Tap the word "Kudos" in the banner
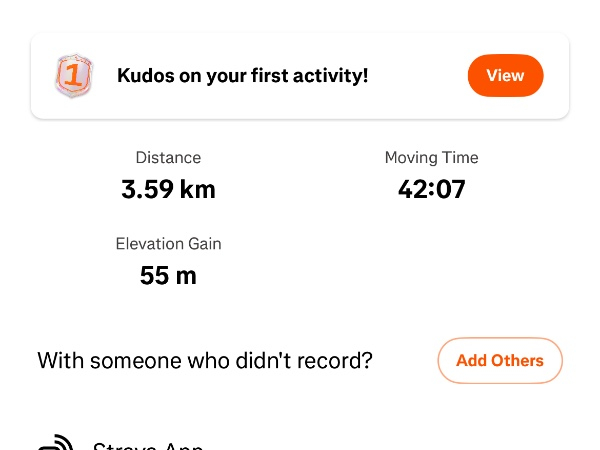 tap(145, 75)
